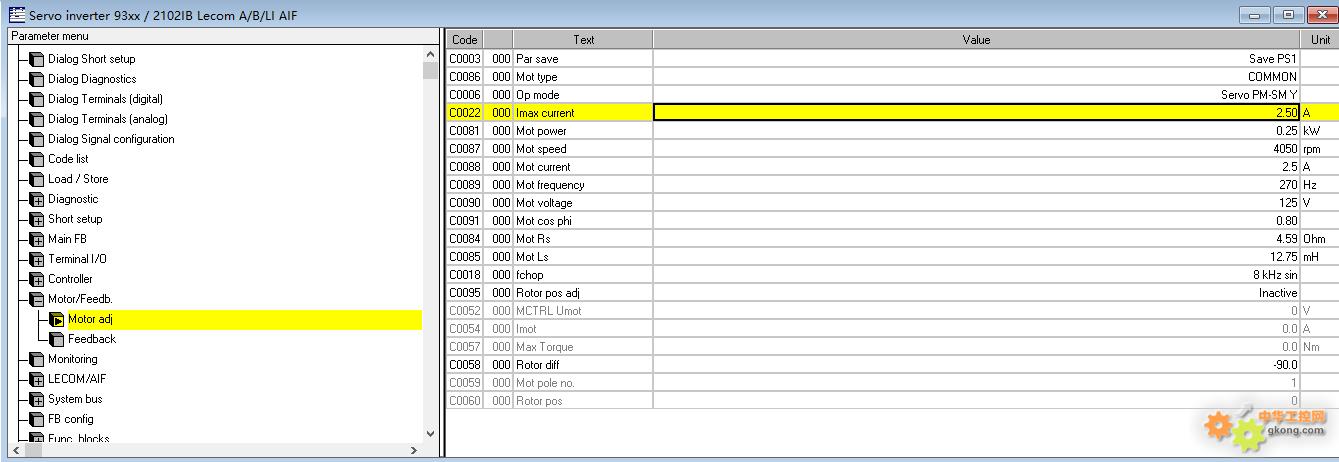Viewport: 1339px width, 462px height.
Task: Click the Monitoring book icon
Action: pyautogui.click(x=37, y=359)
